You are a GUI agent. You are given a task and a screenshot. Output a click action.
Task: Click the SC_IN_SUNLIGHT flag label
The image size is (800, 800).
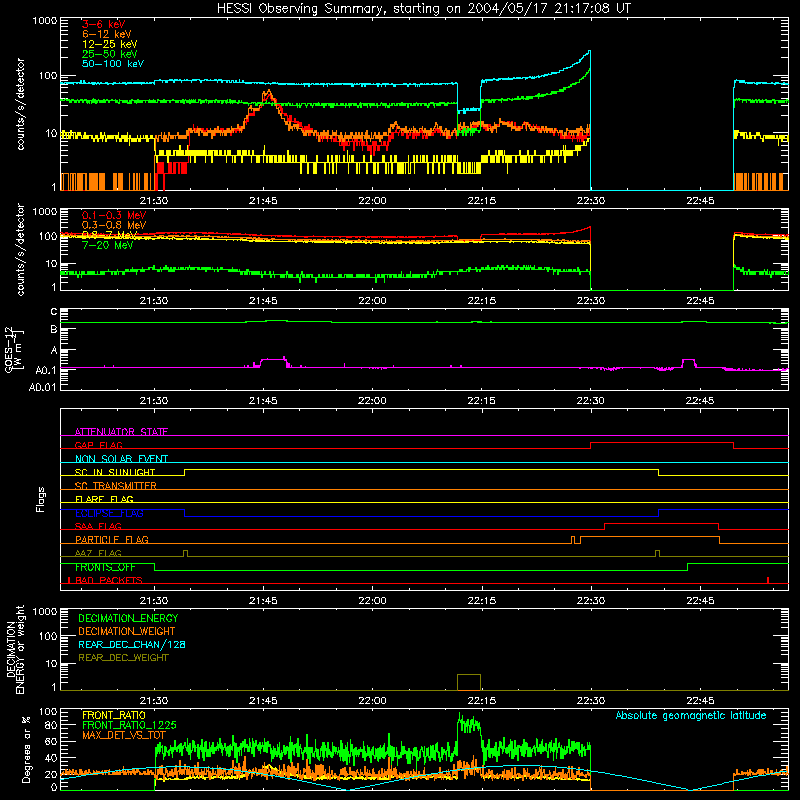pos(115,472)
